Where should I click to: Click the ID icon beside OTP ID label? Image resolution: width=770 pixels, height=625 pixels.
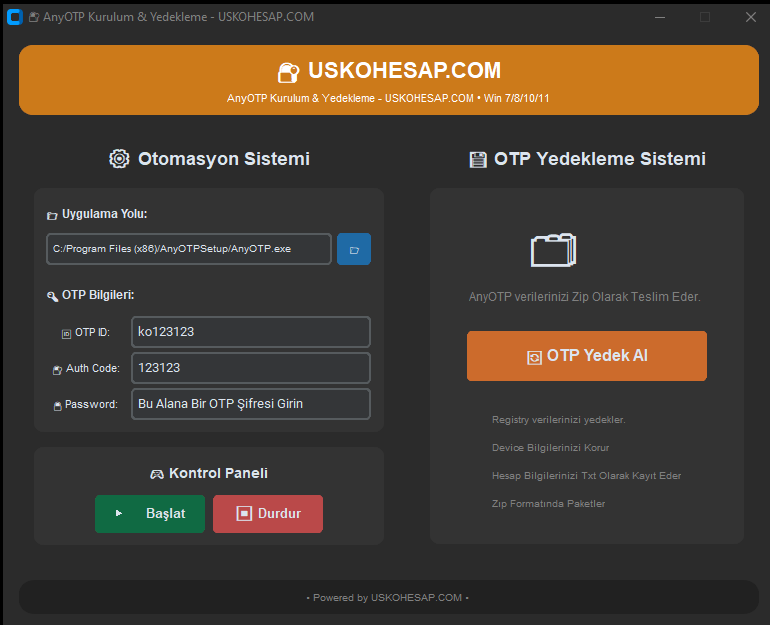(x=66, y=334)
